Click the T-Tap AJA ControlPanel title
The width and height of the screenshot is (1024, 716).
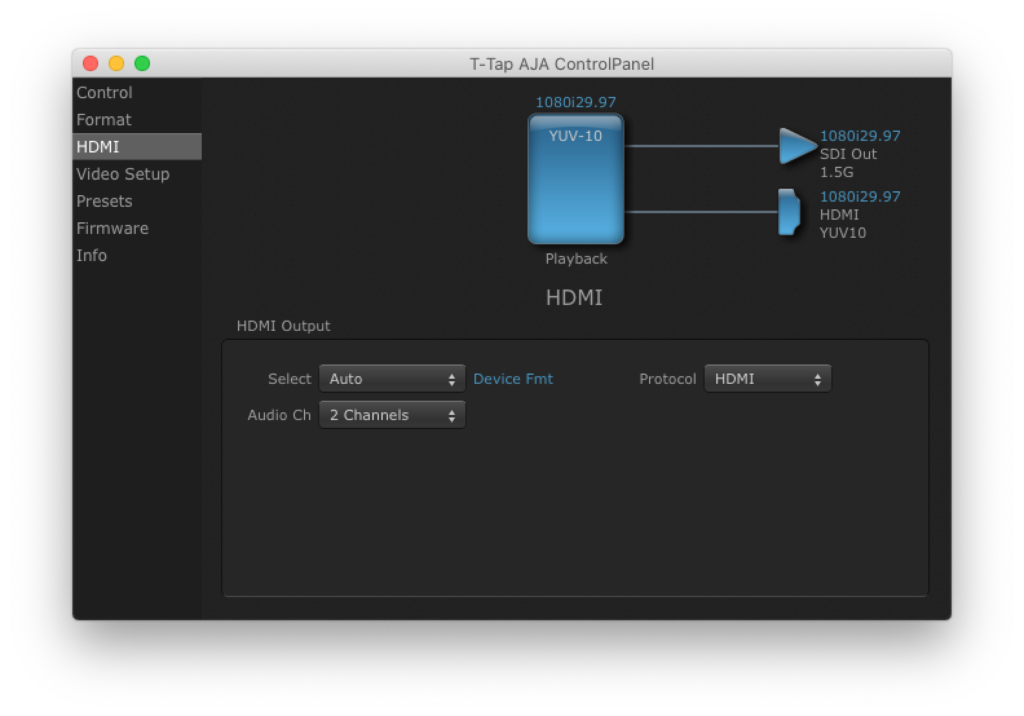562,64
